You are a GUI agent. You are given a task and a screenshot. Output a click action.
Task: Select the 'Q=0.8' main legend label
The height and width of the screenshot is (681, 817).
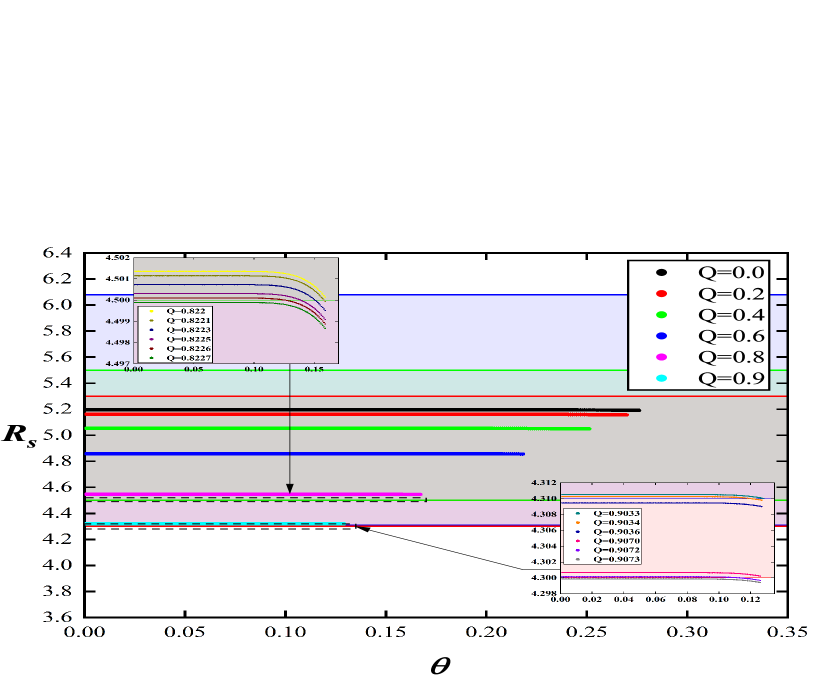tap(731, 357)
